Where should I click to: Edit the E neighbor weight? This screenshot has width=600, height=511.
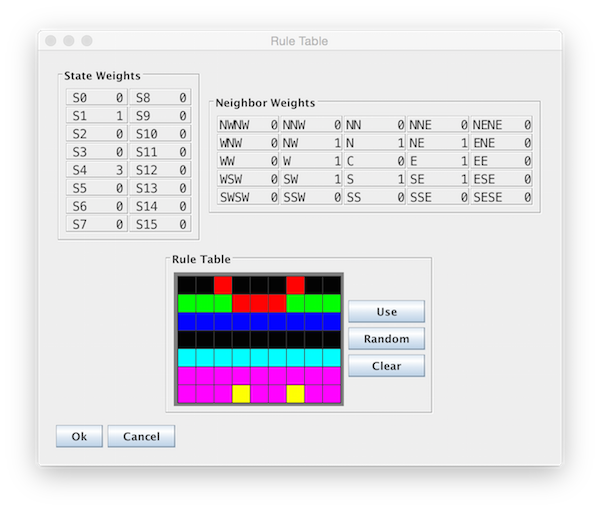point(438,161)
